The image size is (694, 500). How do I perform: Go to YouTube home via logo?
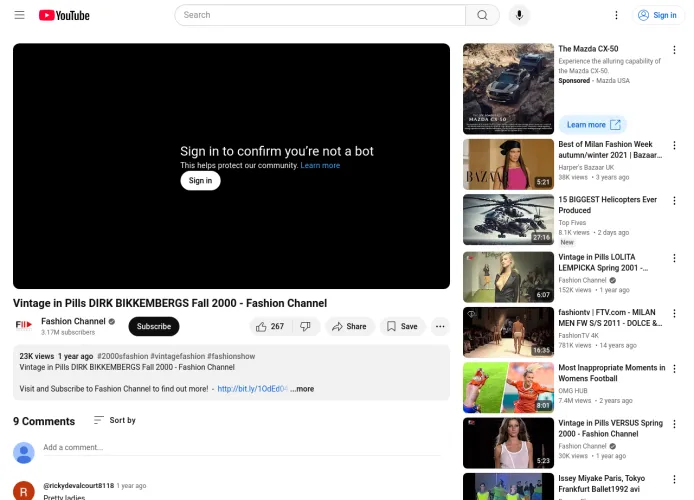[x=64, y=15]
